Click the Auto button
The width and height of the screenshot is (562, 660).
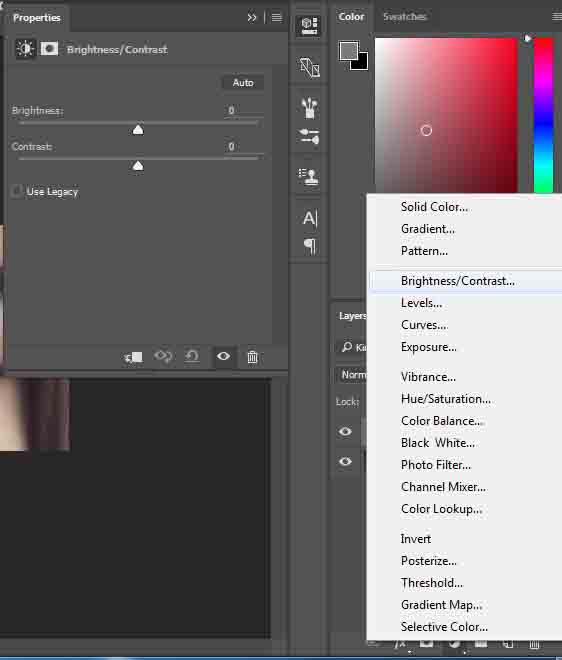pyautogui.click(x=243, y=82)
